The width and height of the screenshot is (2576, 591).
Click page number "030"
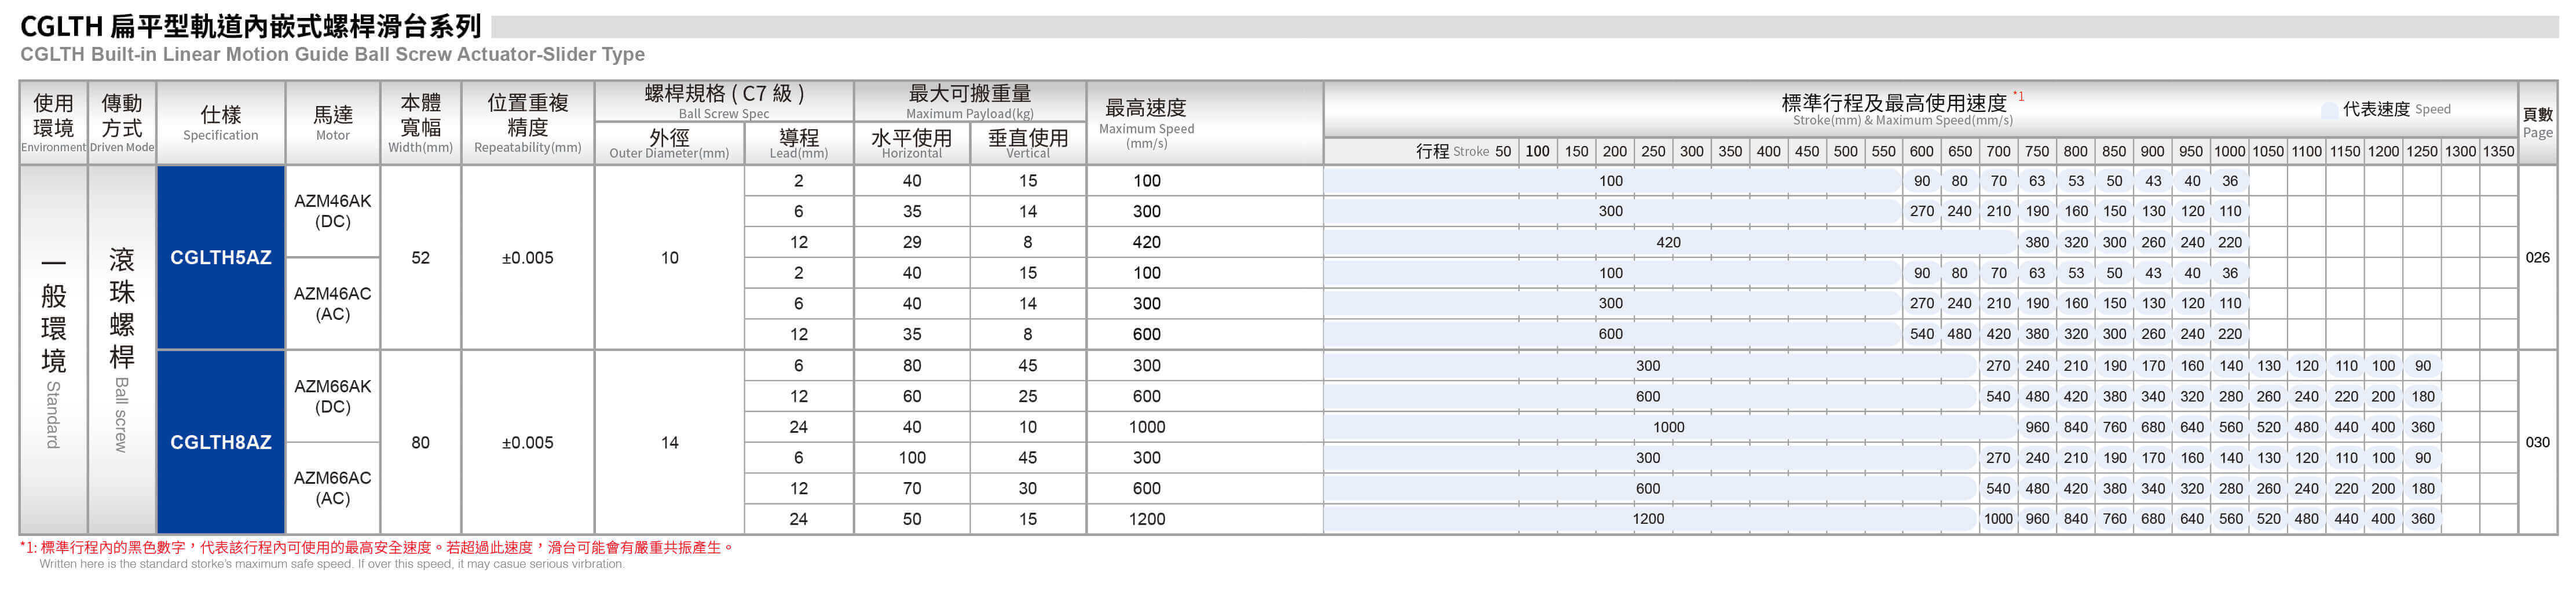coord(2538,442)
